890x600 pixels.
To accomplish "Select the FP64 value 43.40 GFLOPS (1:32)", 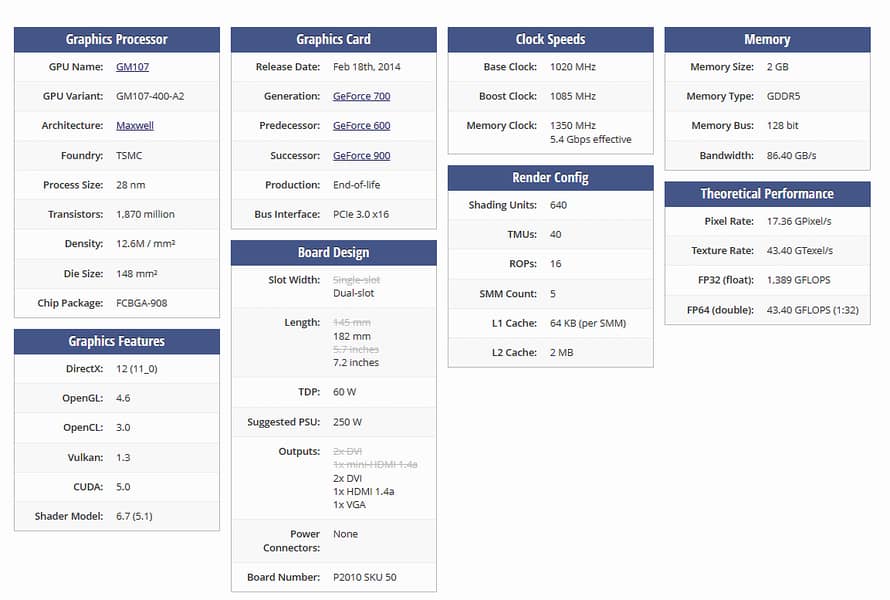I will pyautogui.click(x=812, y=310).
